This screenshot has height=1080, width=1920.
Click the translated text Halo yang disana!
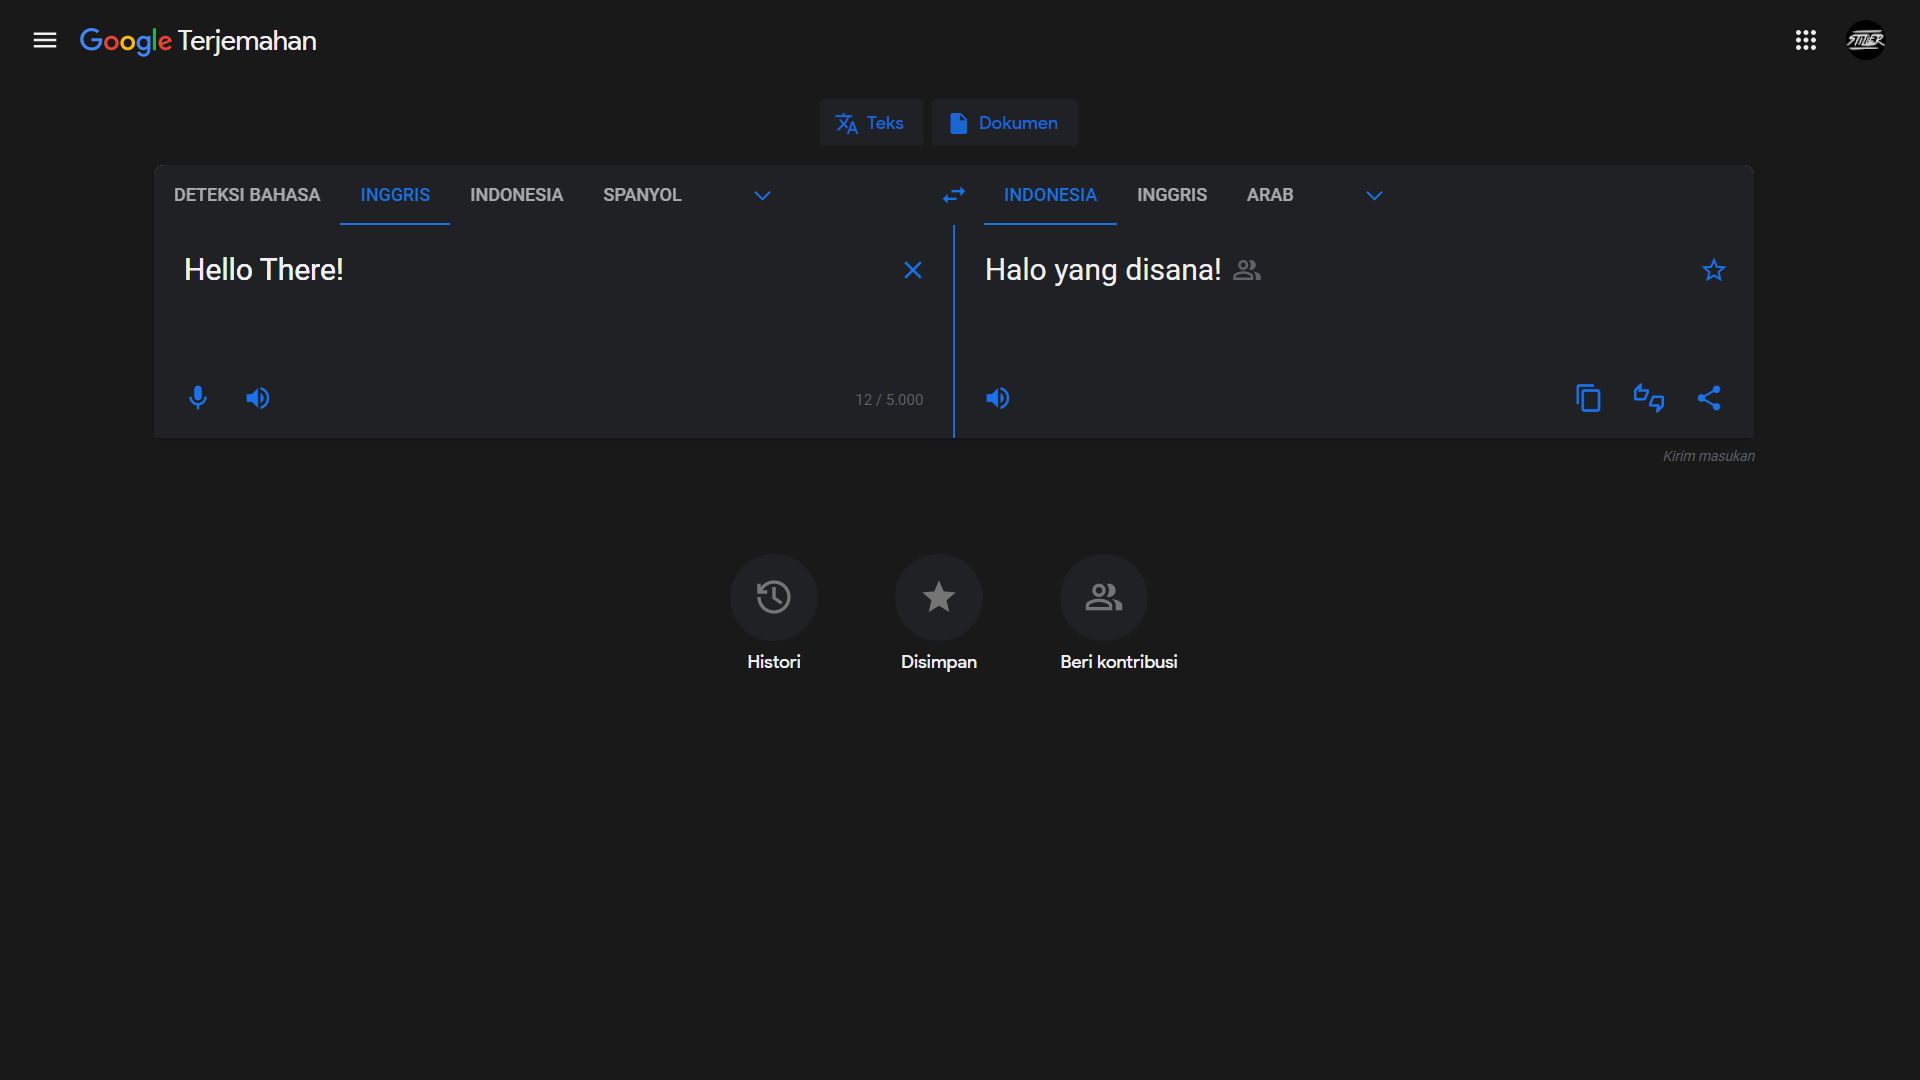1103,270
